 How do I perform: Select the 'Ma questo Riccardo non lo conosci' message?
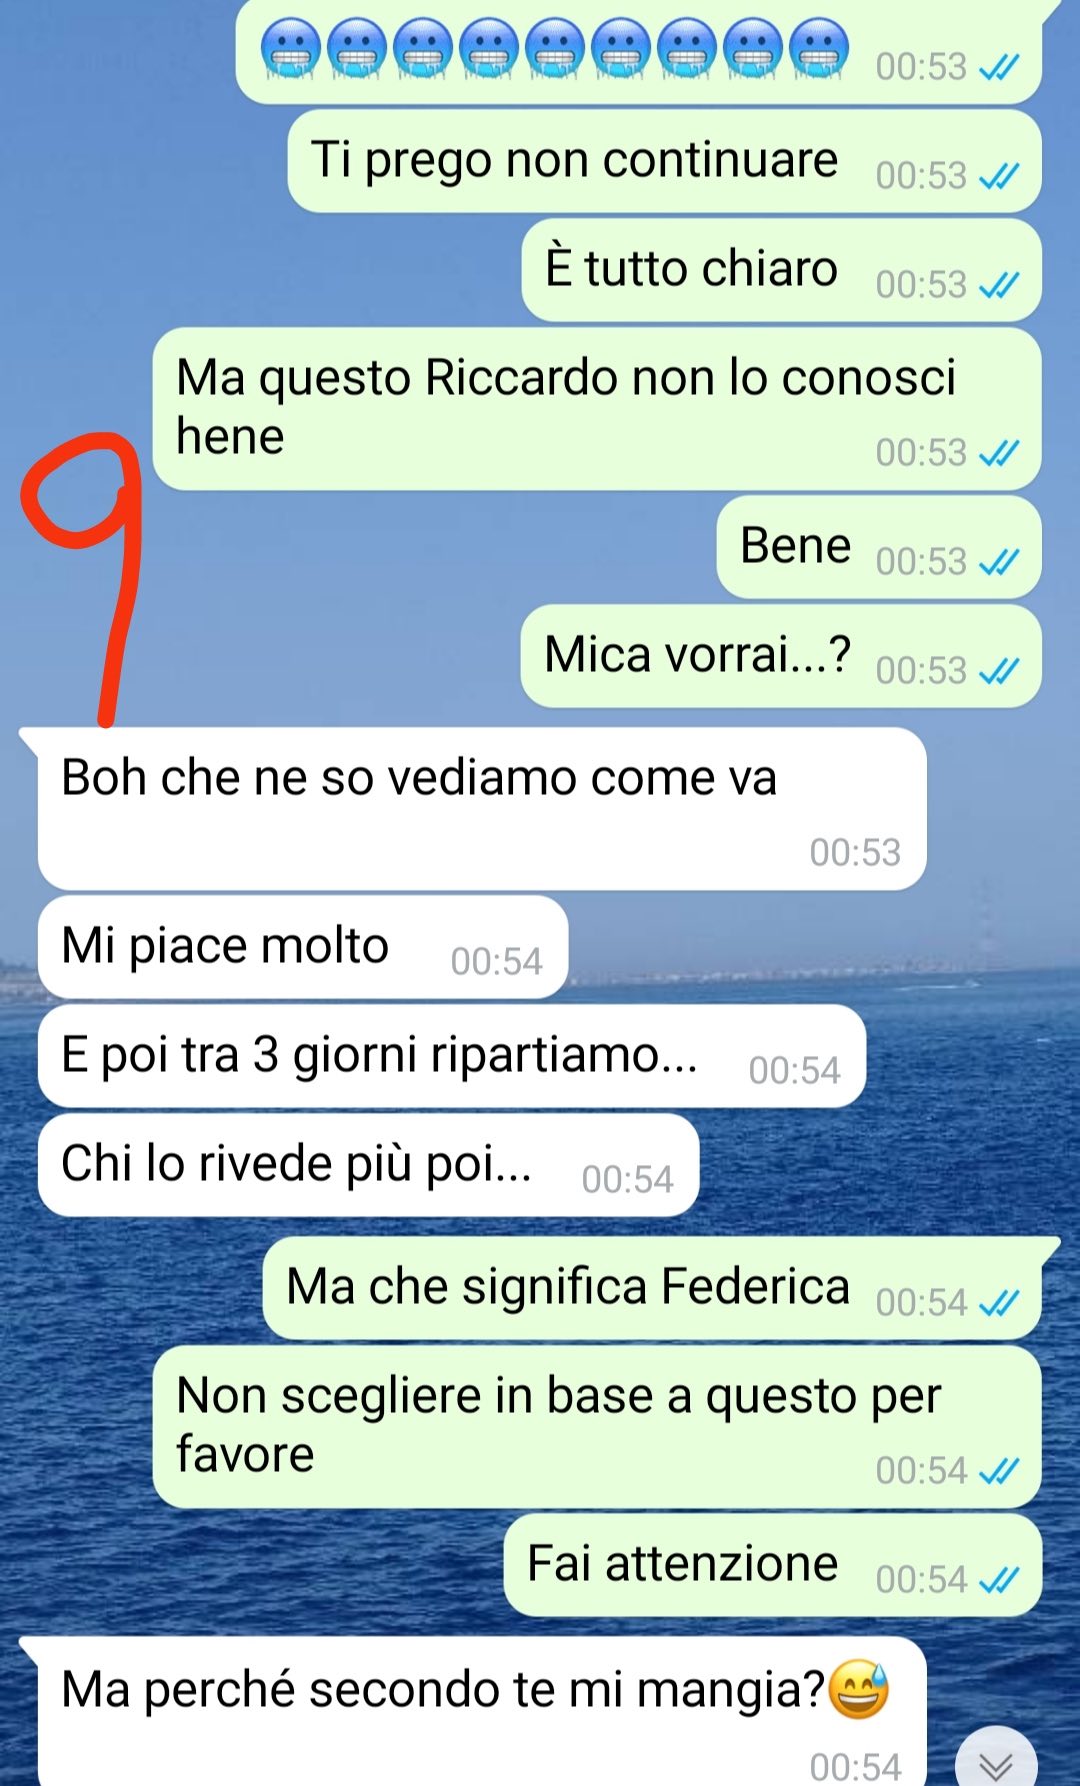pos(597,409)
